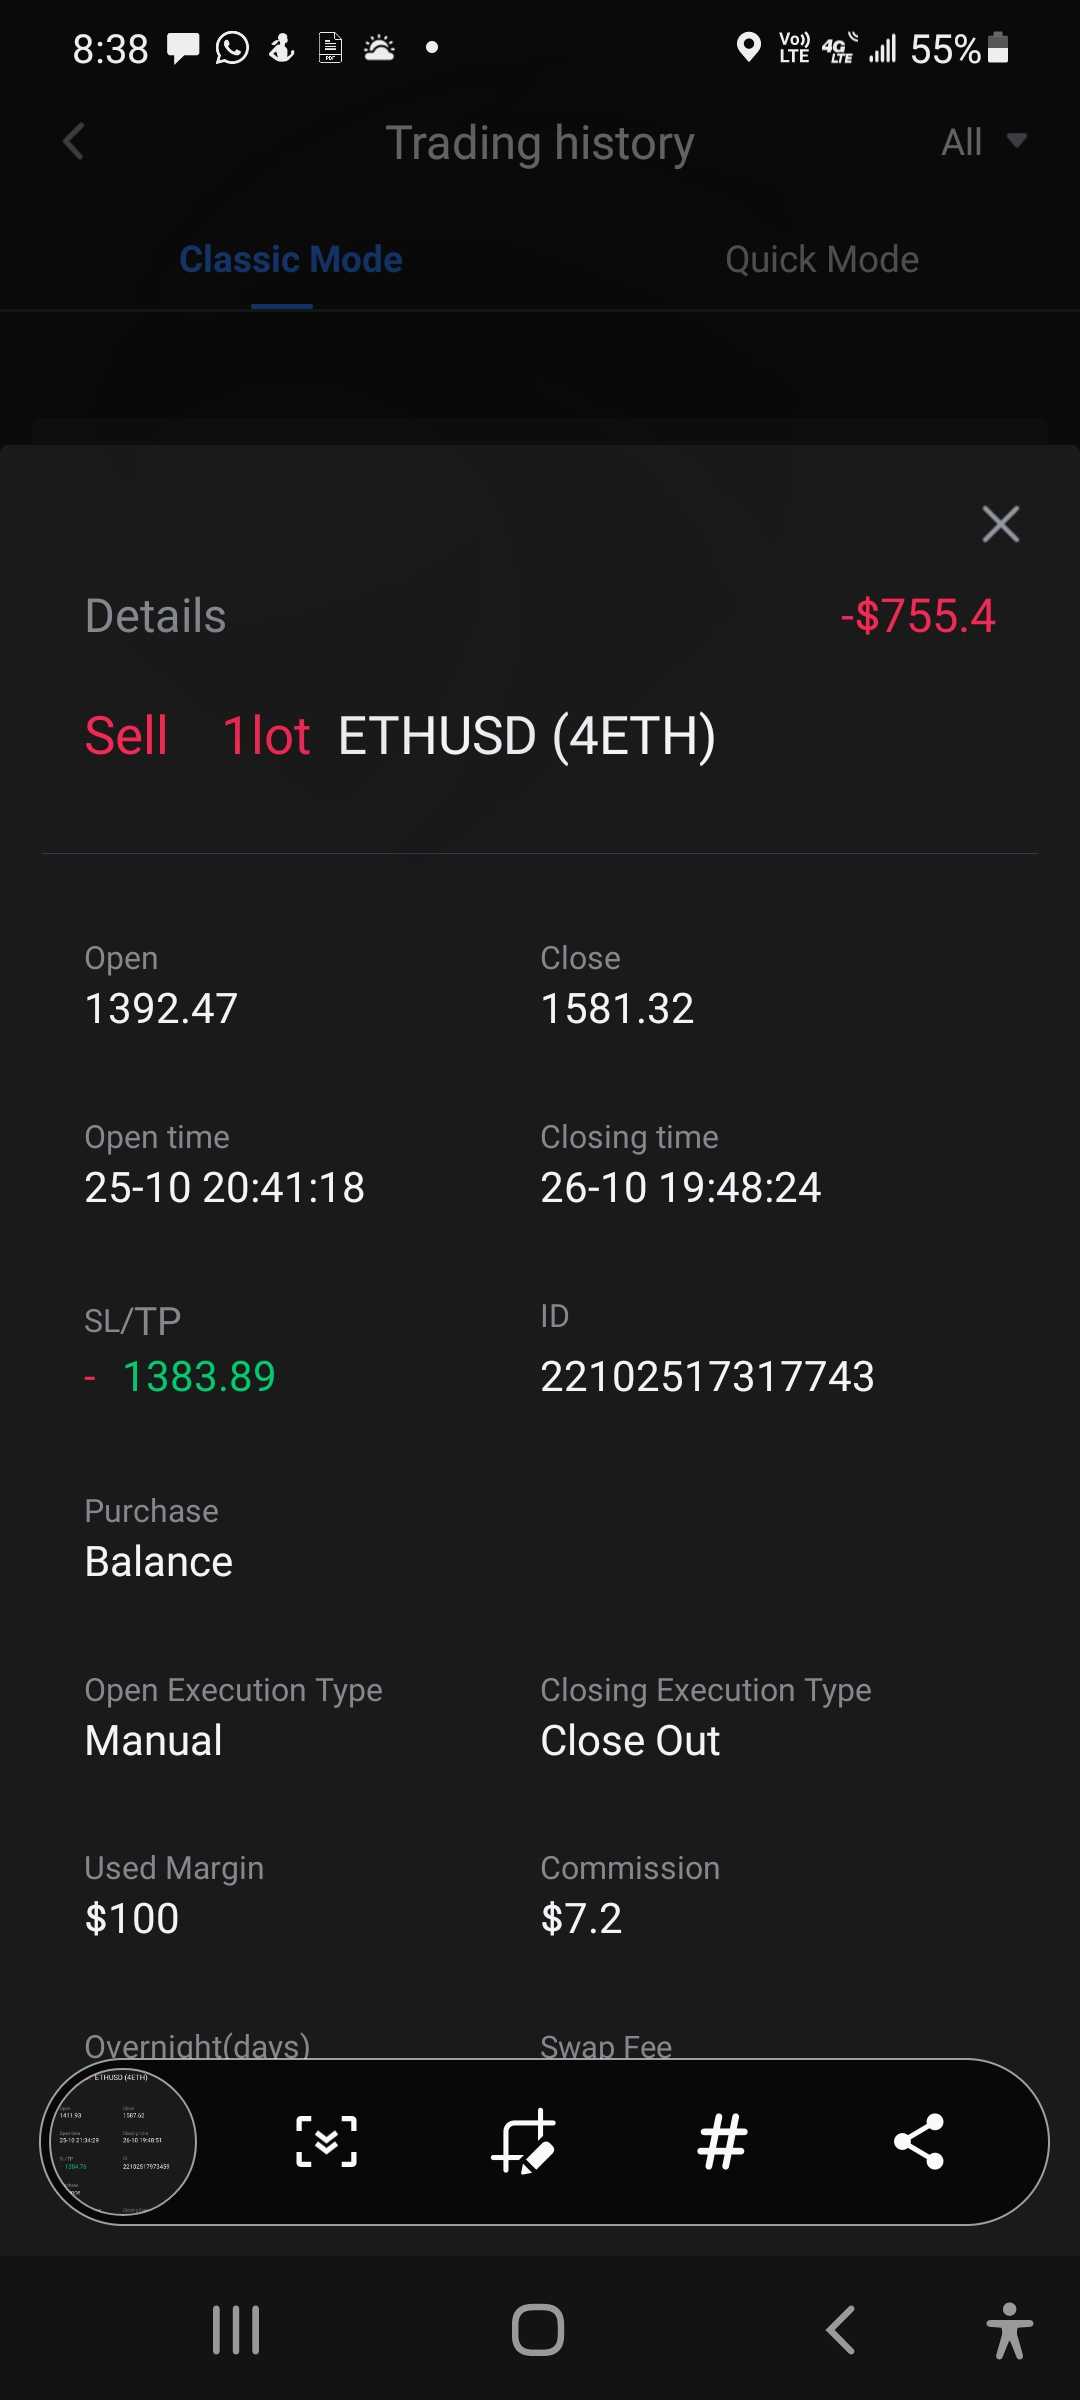The width and height of the screenshot is (1080, 2400).
Task: Open recent apps navigation button
Action: [x=236, y=2330]
